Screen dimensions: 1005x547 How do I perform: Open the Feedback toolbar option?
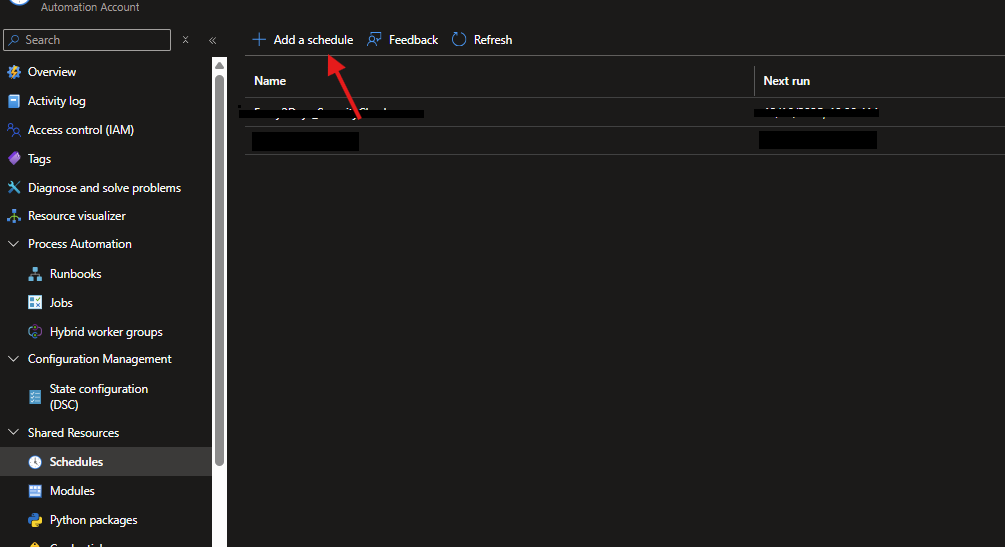pos(403,40)
